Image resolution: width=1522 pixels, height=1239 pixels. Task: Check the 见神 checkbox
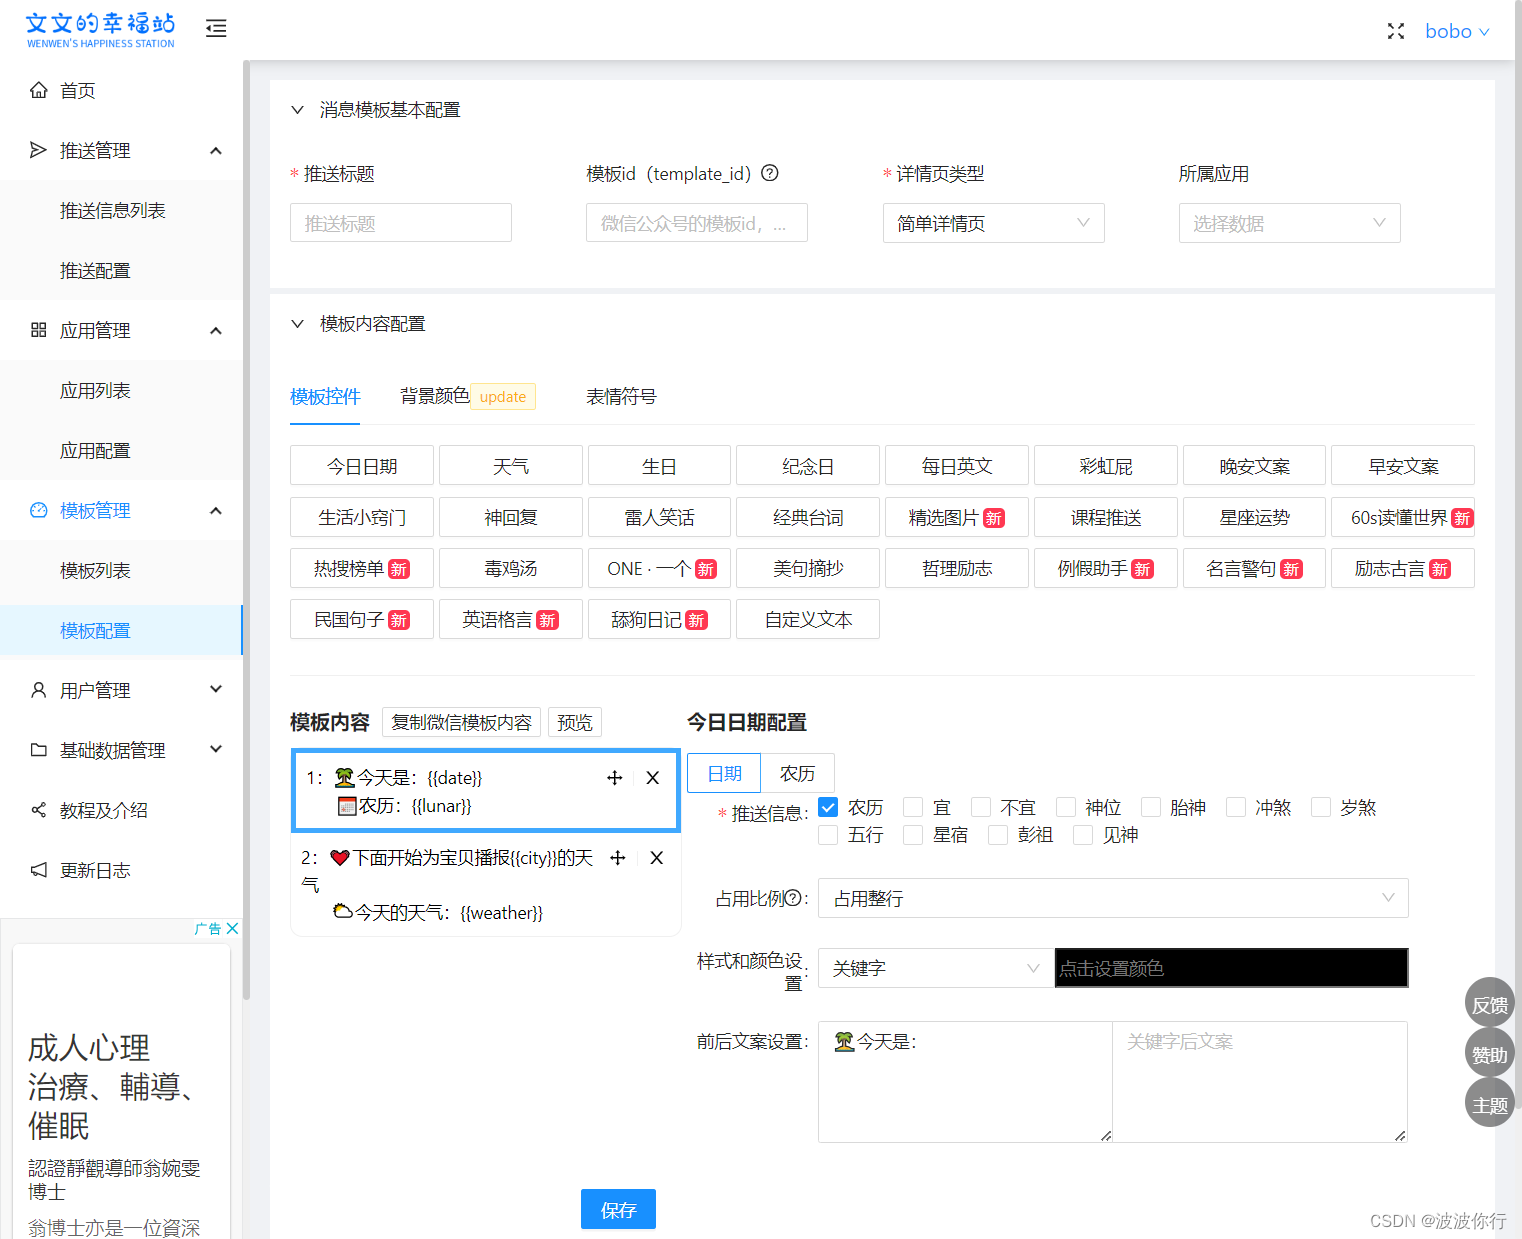tap(1083, 835)
